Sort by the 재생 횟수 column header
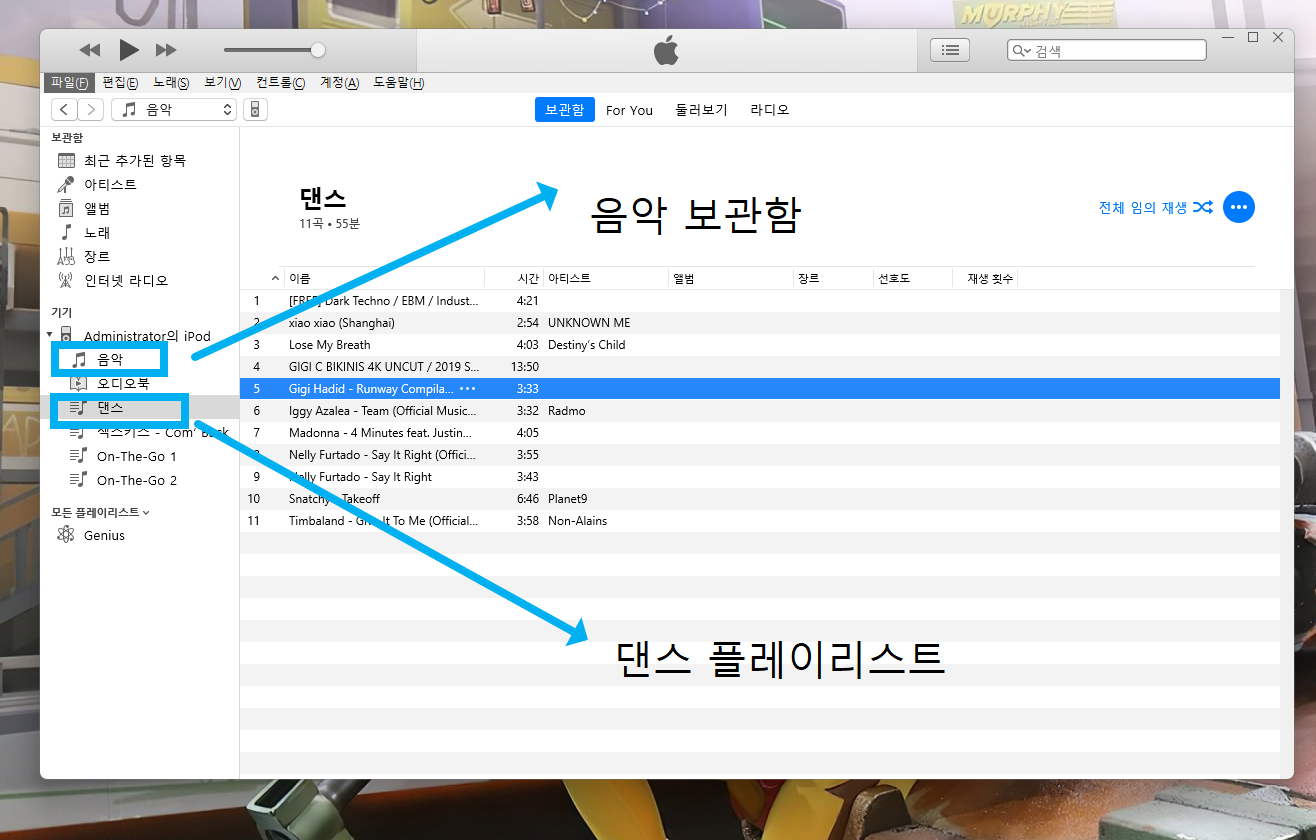Viewport: 1316px width, 840px height. [986, 278]
